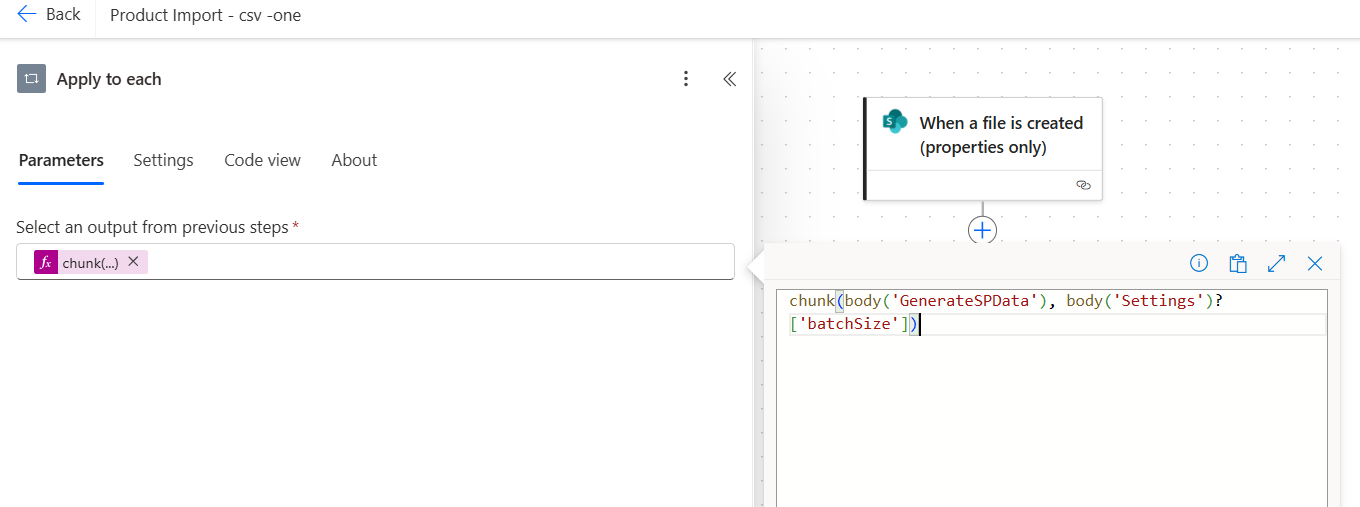Click the clipboard paste icon in editor
This screenshot has height=507, width=1360.
click(1238, 263)
